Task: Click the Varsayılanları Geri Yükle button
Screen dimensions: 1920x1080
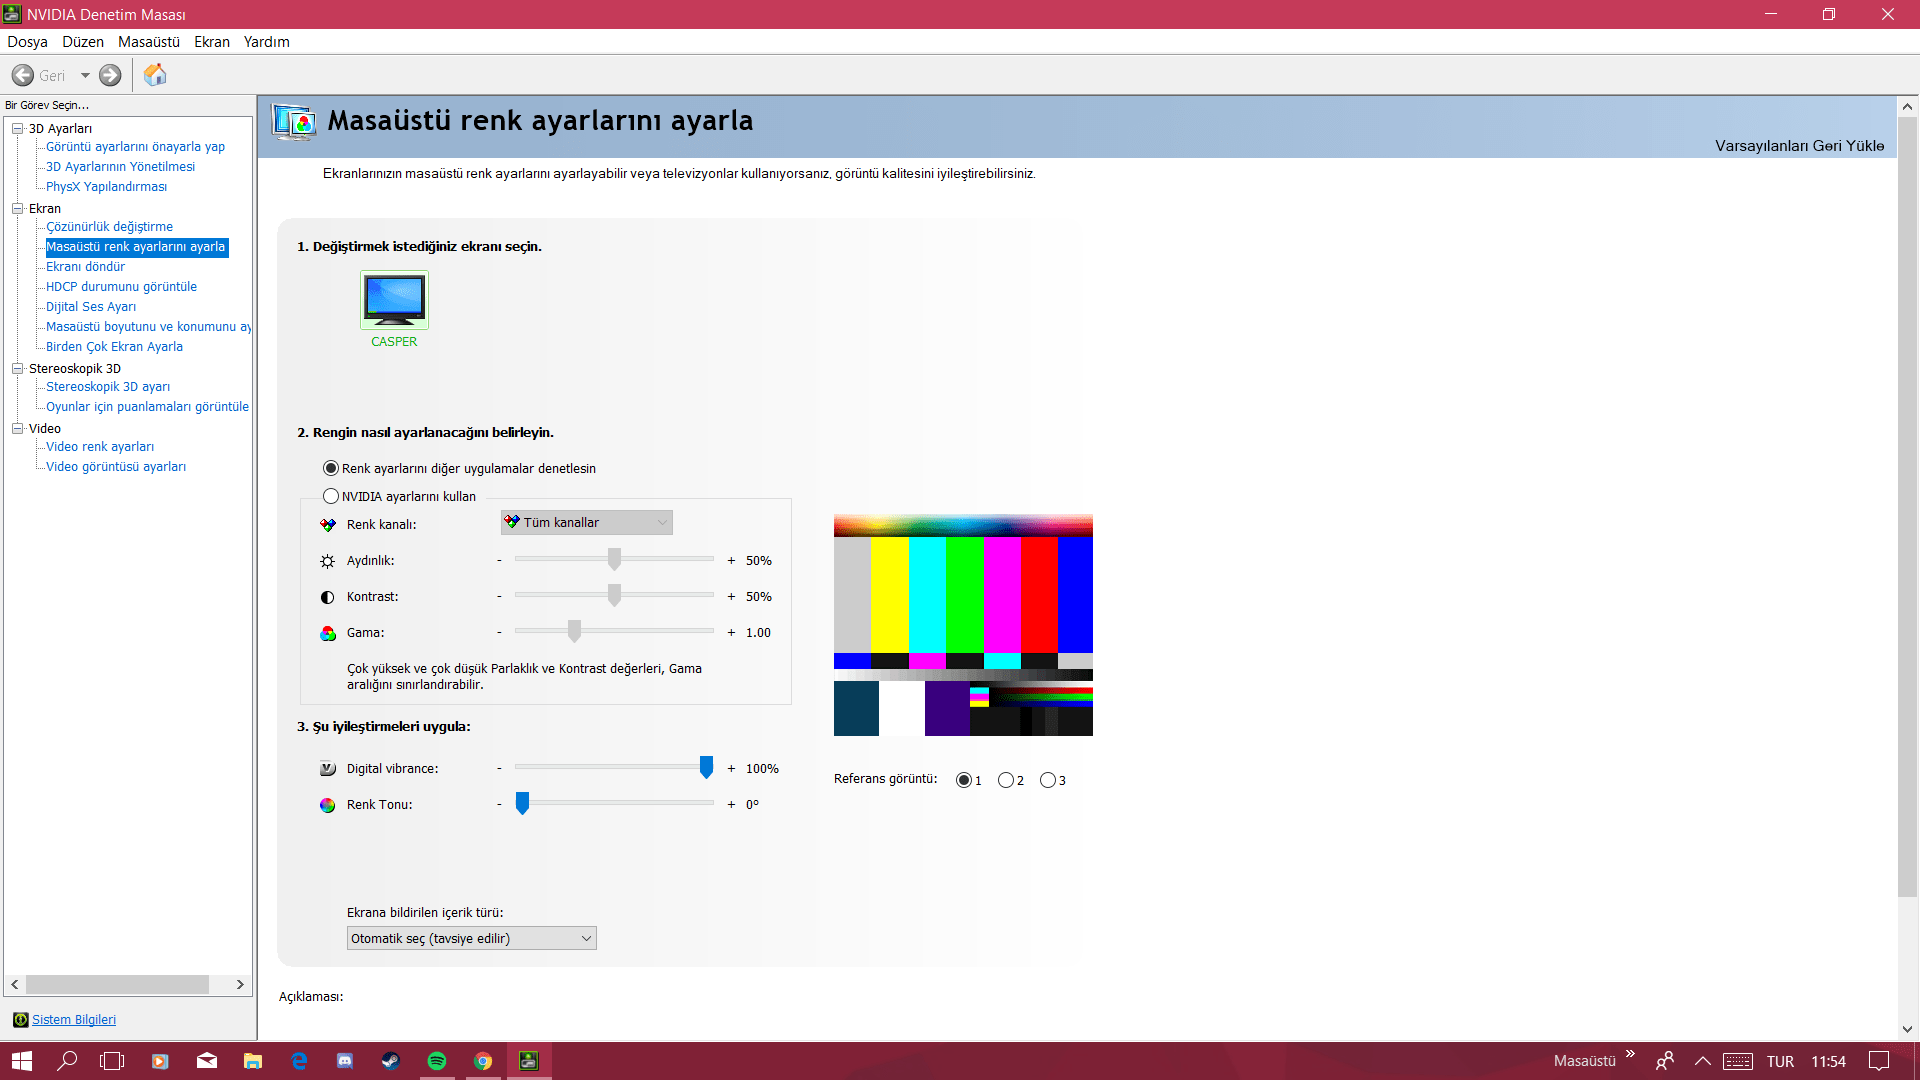Action: pyautogui.click(x=1798, y=145)
